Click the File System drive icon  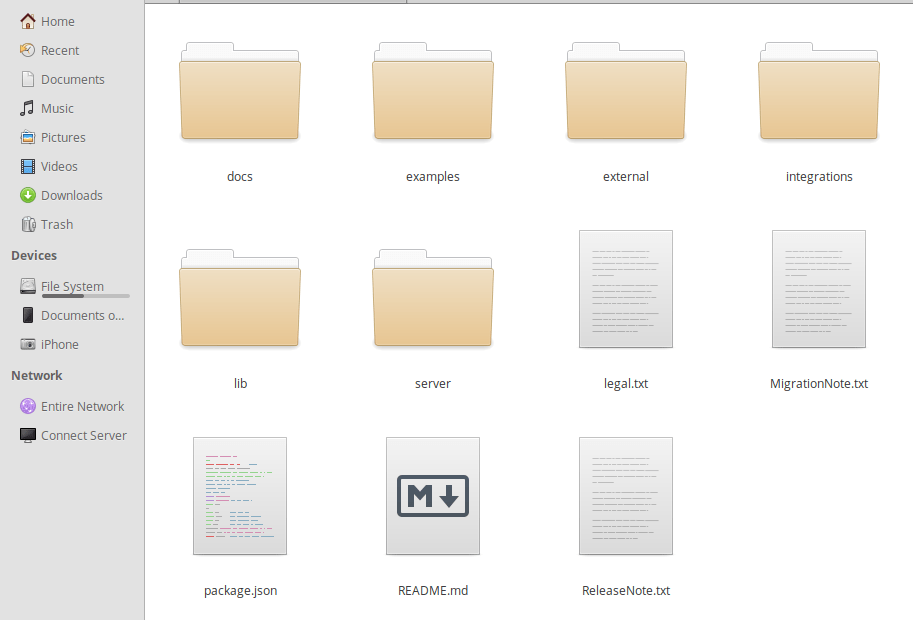tap(27, 286)
